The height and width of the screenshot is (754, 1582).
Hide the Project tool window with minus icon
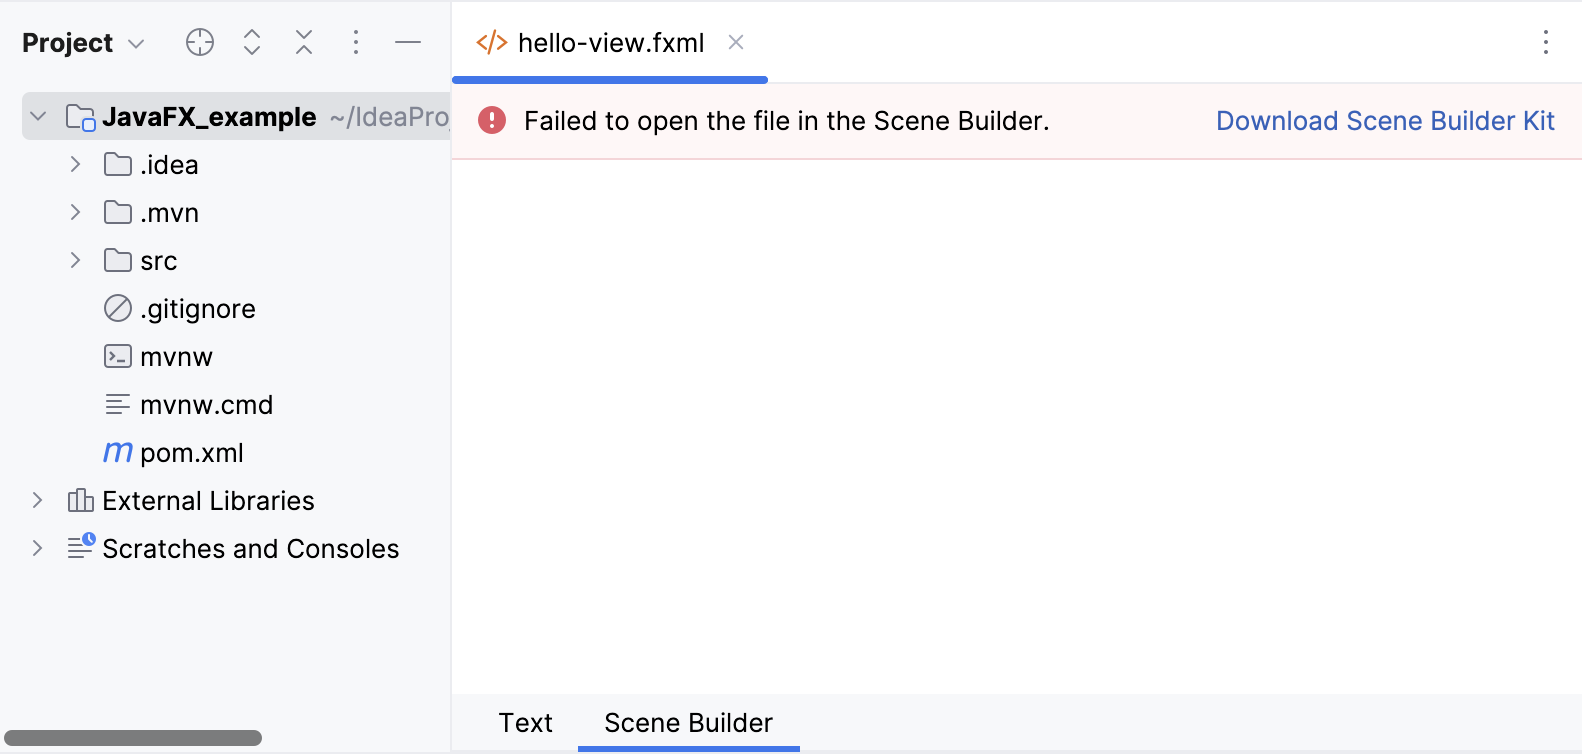click(408, 42)
